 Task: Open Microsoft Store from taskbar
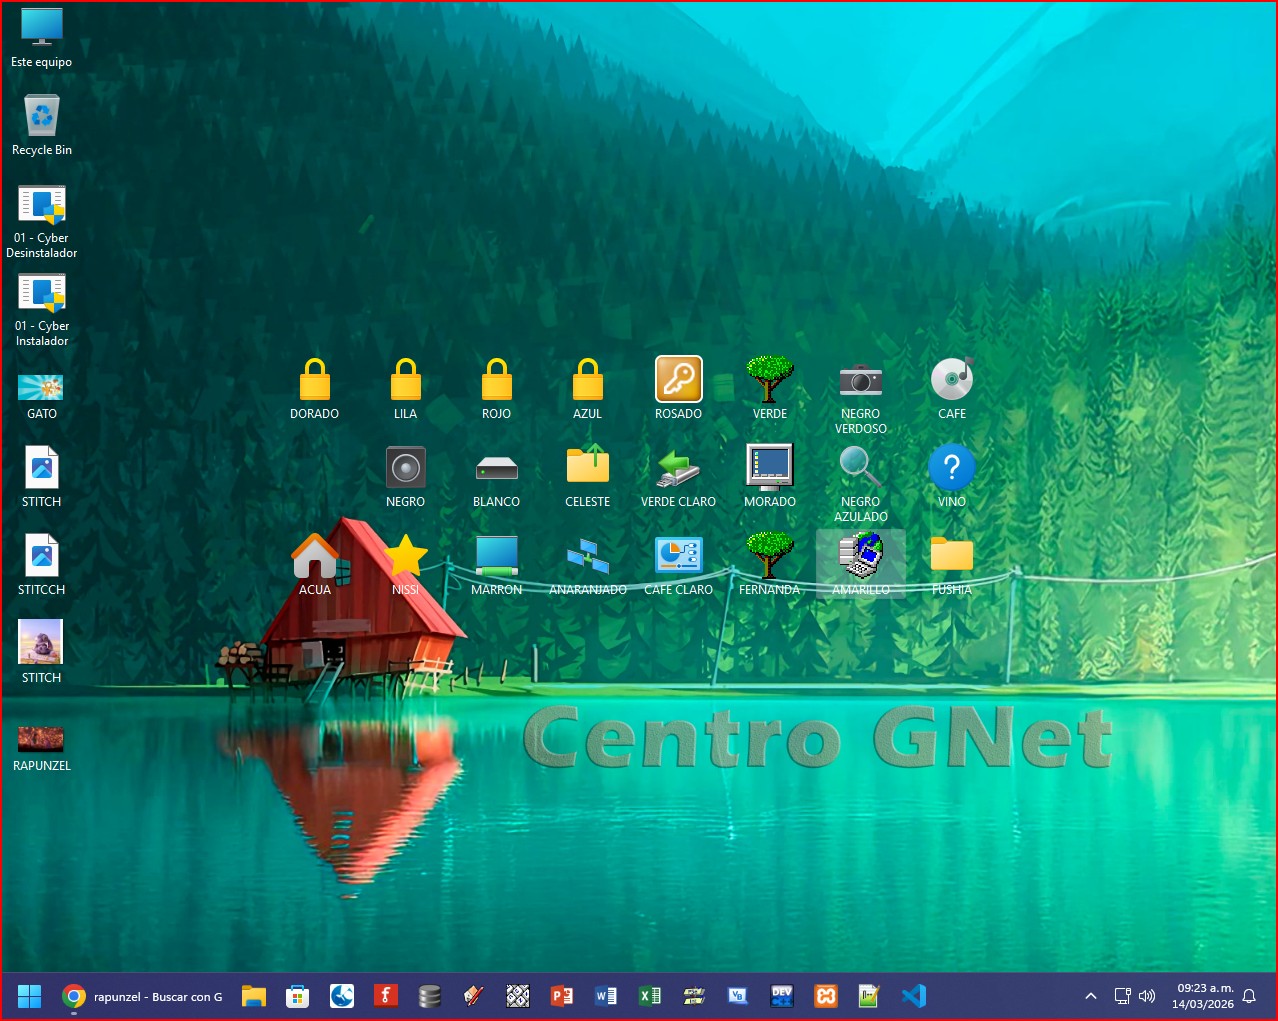pyautogui.click(x=297, y=996)
